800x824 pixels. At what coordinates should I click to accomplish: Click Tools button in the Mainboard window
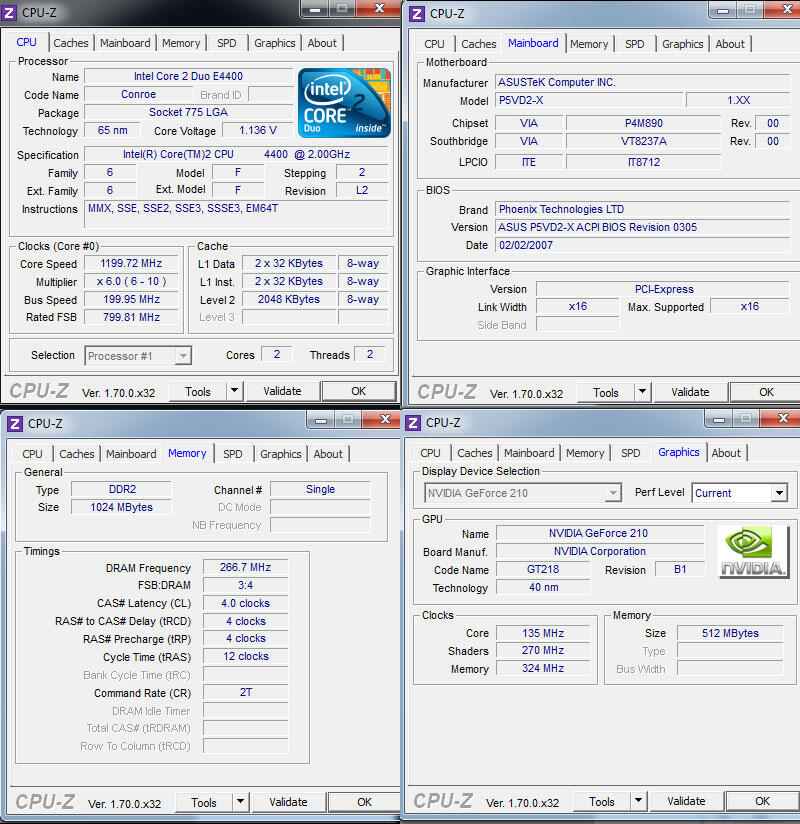[x=606, y=393]
